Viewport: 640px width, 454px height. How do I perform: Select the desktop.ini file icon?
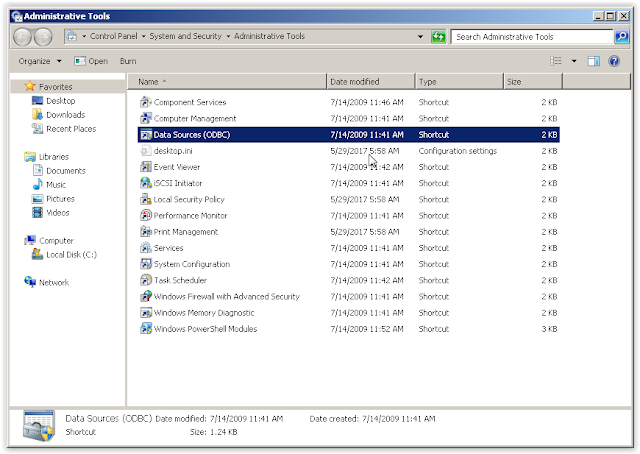146,151
